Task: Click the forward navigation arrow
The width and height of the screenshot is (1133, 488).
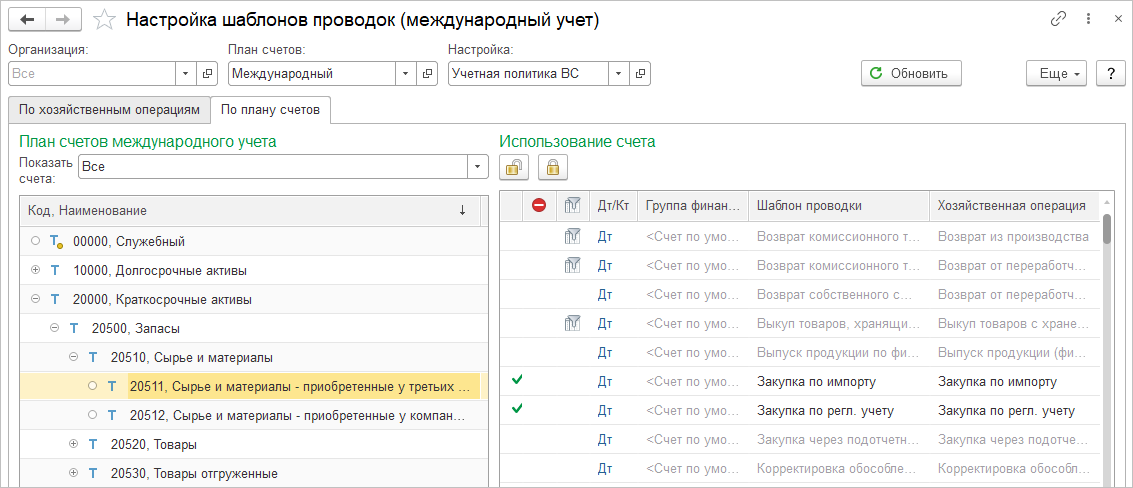Action: pyautogui.click(x=62, y=20)
